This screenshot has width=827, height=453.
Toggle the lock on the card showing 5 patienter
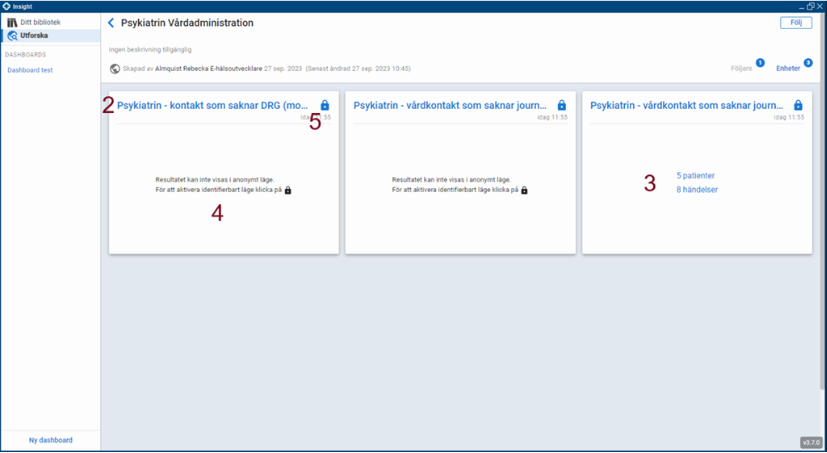(798, 105)
